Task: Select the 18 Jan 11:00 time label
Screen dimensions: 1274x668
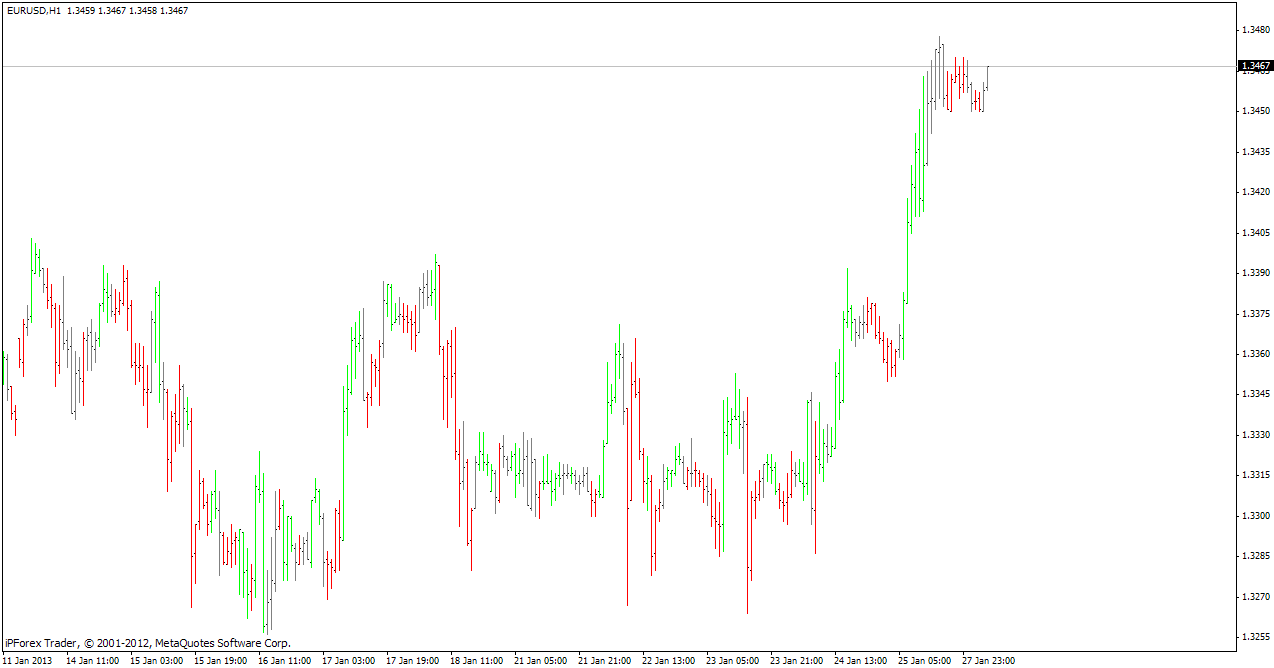Action: 476,660
